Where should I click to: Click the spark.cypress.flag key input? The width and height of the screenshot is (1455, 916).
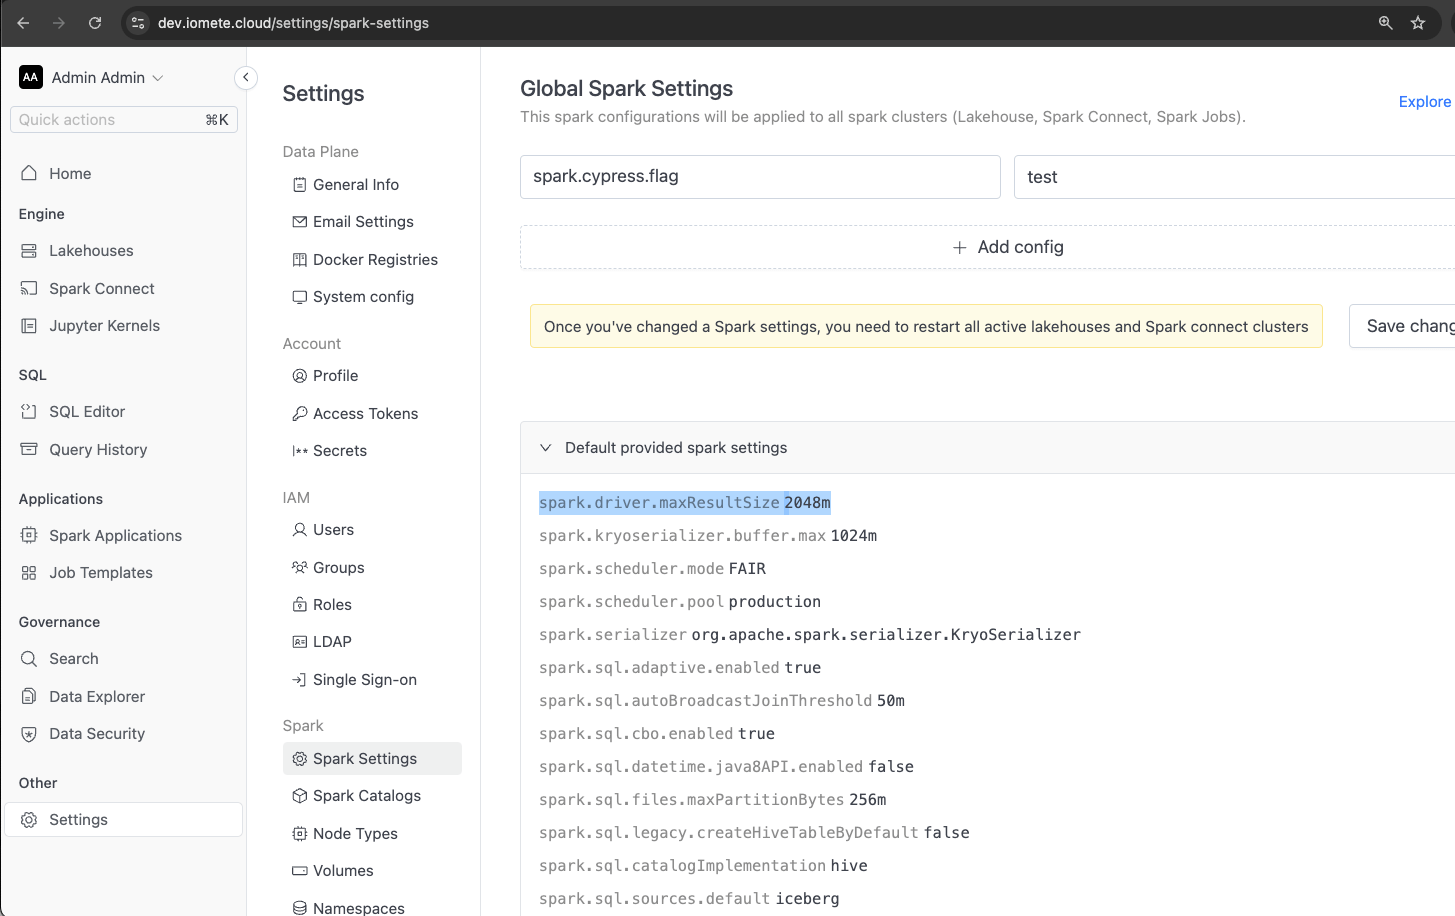(760, 177)
